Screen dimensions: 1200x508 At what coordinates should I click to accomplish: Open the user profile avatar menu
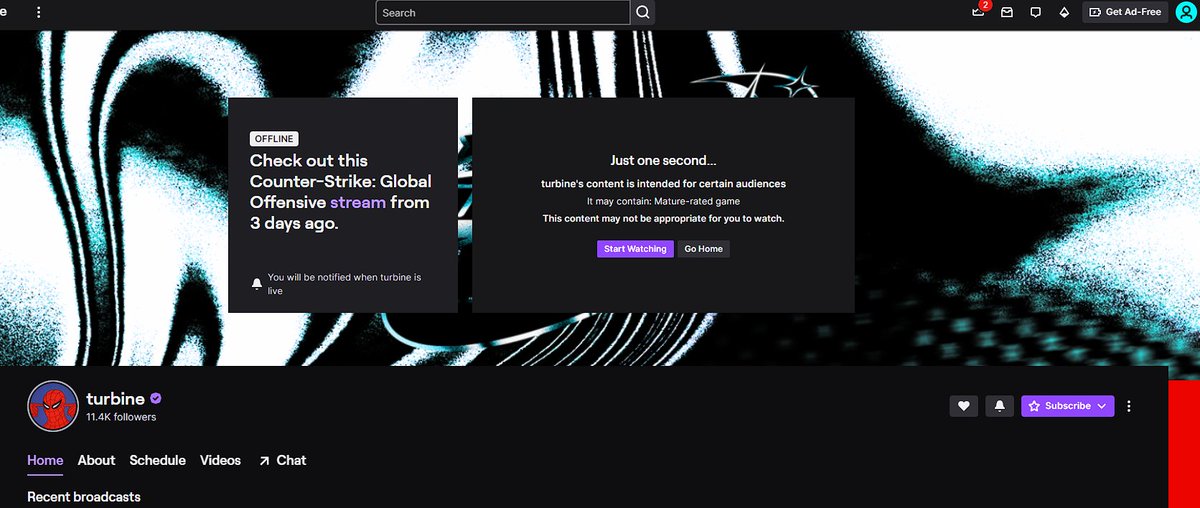[x=1185, y=12]
